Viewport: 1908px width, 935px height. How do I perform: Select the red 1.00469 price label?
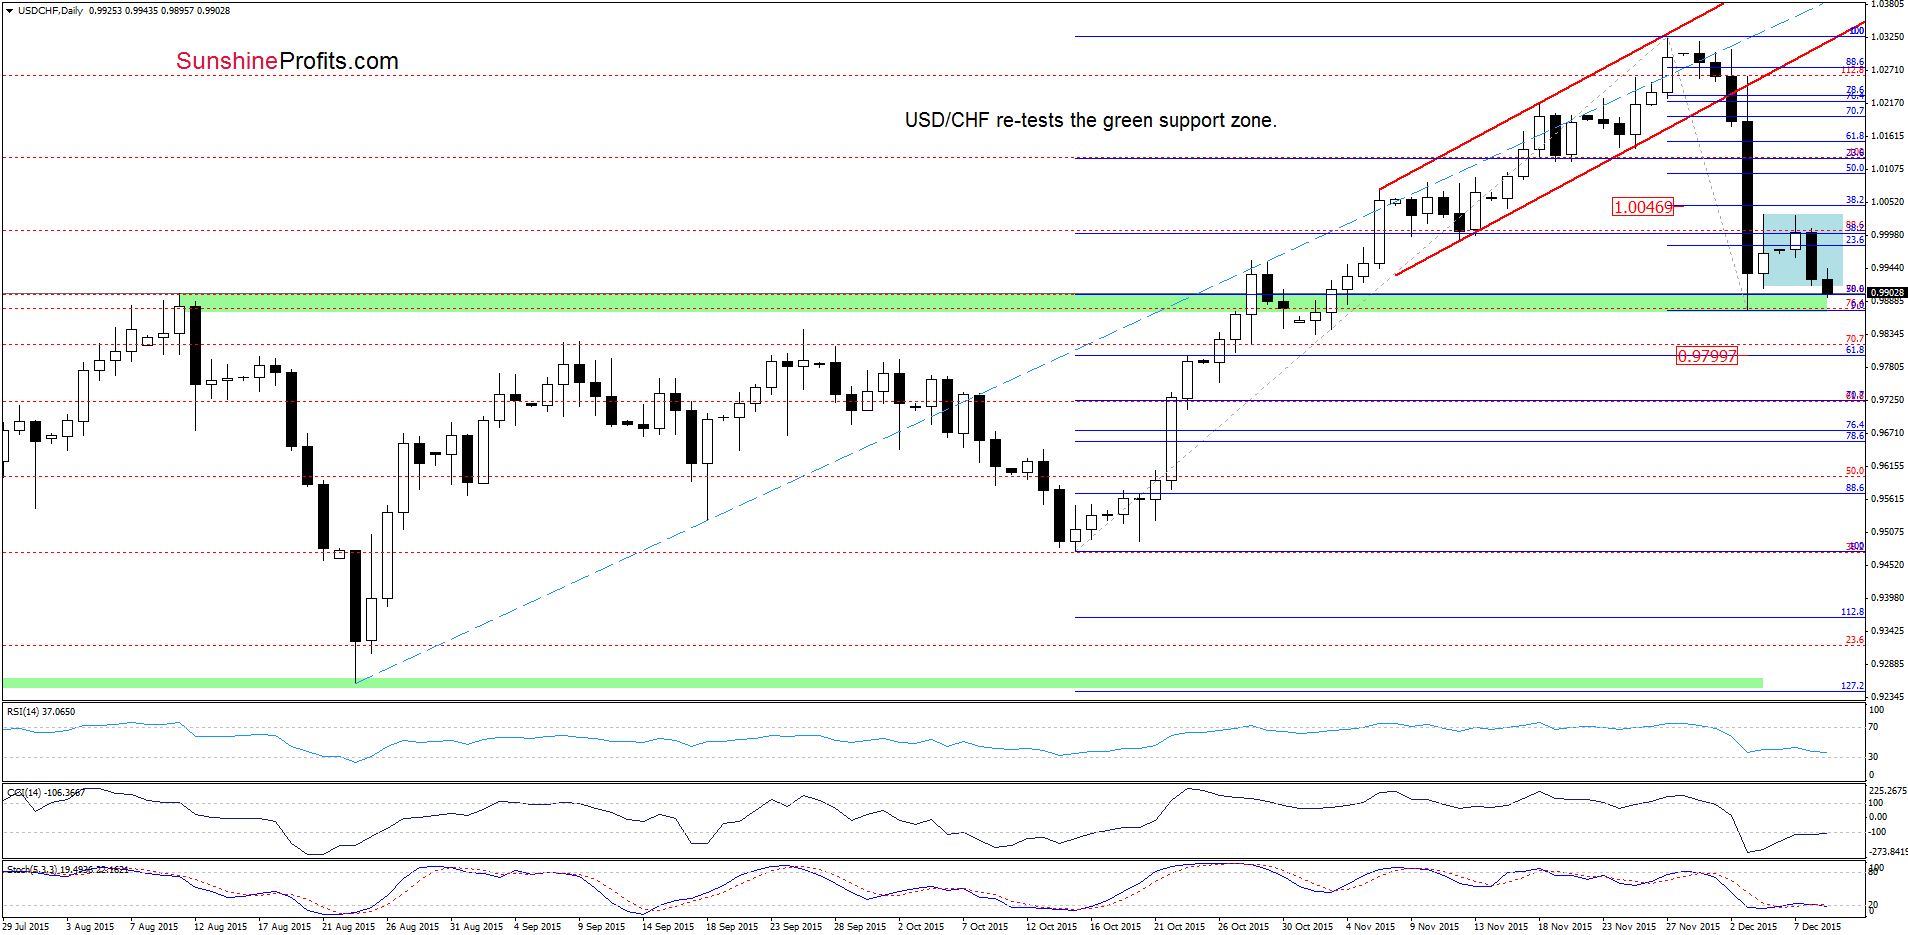pos(1643,207)
